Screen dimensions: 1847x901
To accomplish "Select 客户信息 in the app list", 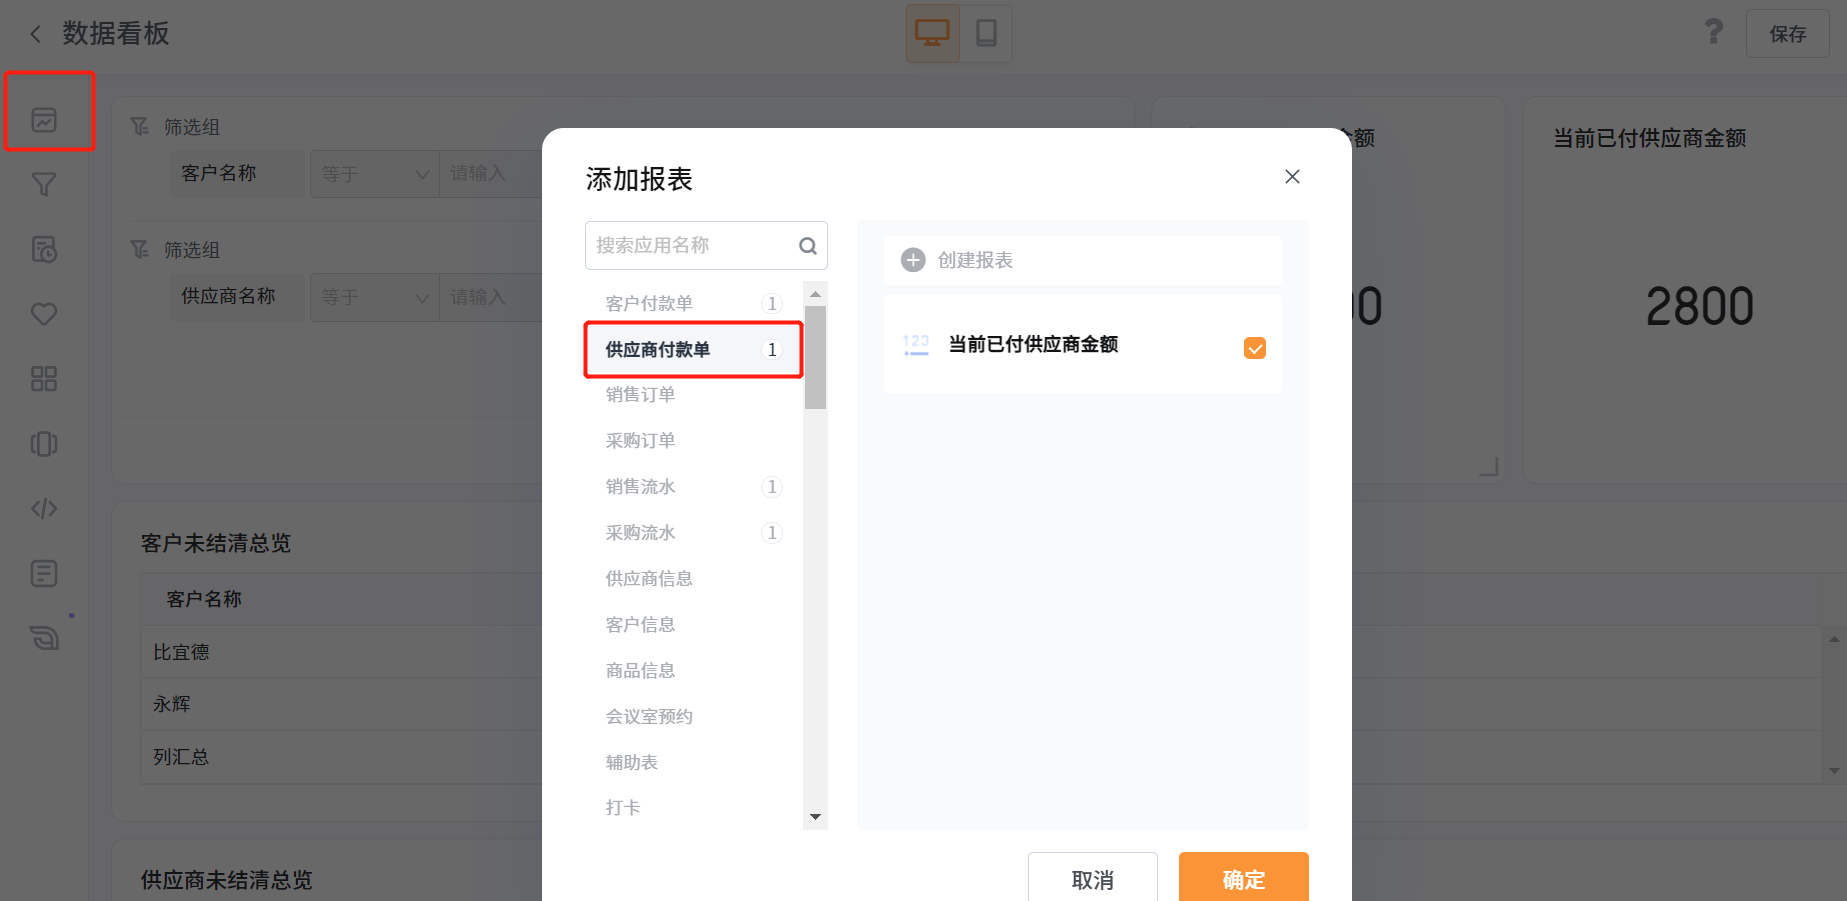I will pyautogui.click(x=693, y=624).
